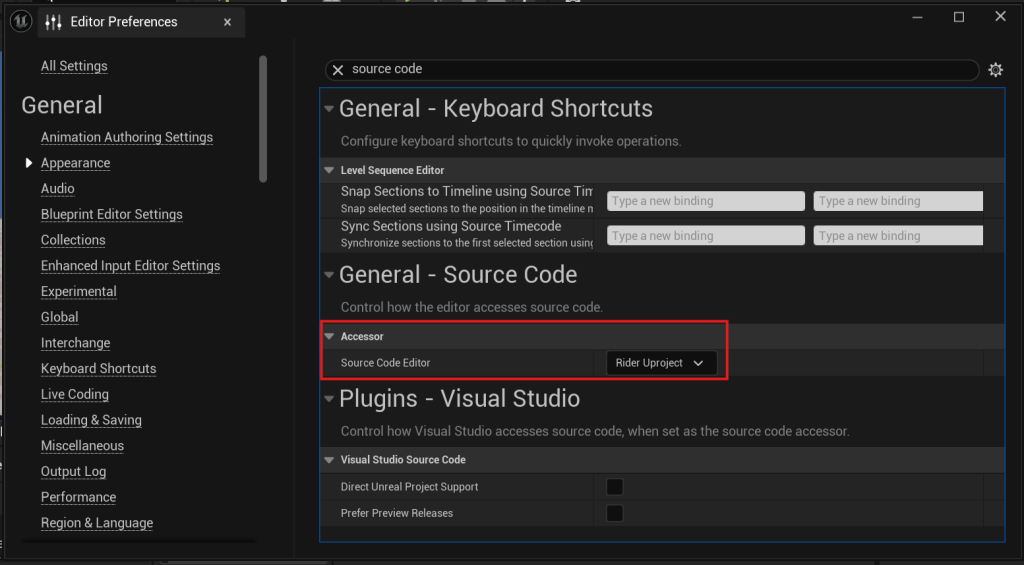1024x565 pixels.
Task: Collapse General - Keyboard Shortcuts section
Action: pos(329,109)
